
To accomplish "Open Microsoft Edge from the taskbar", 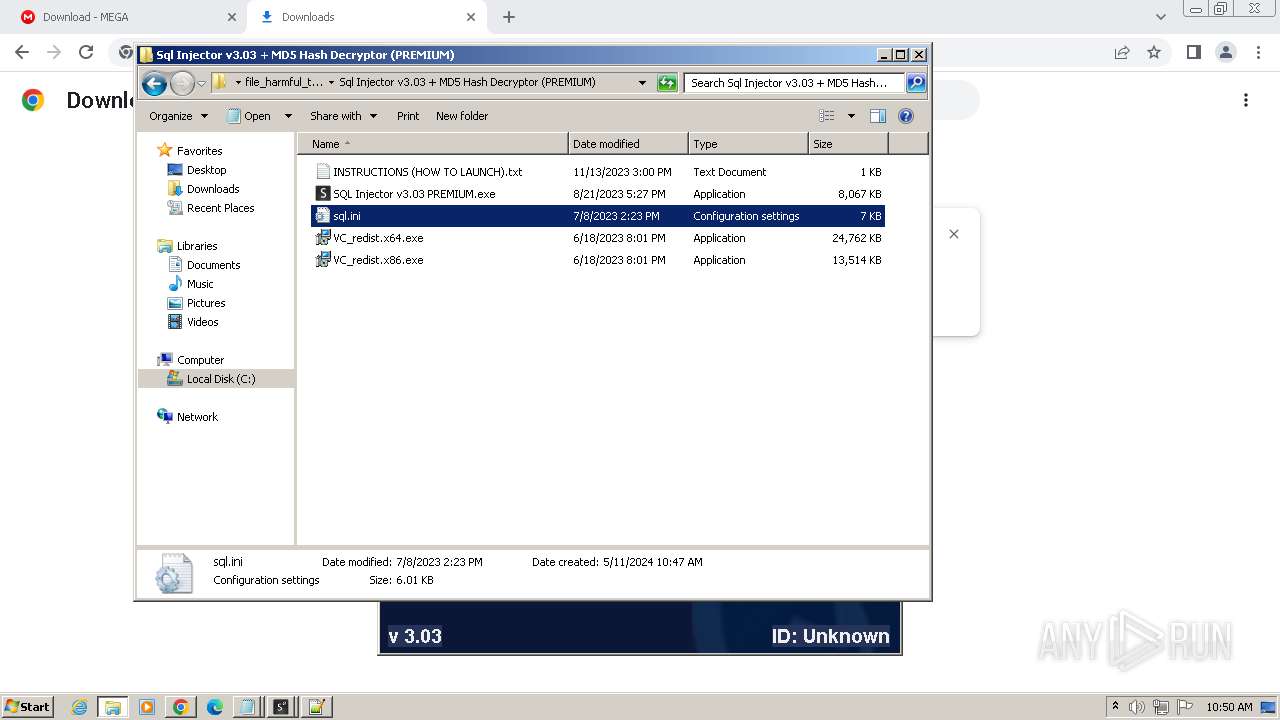I will coord(215,707).
